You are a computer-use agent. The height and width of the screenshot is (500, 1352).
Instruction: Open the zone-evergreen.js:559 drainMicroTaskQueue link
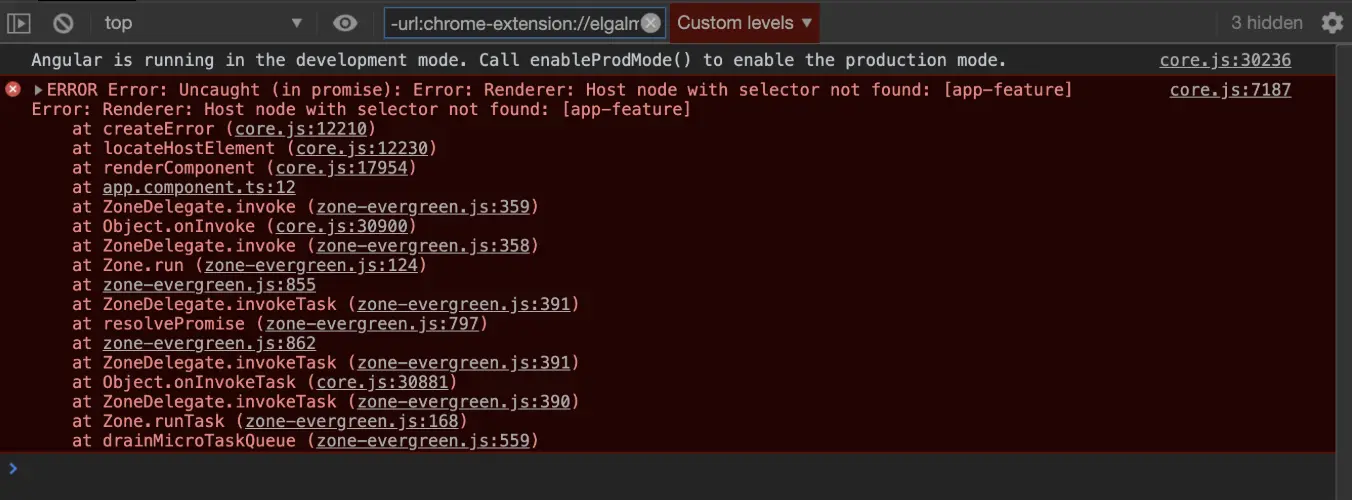tap(423, 441)
